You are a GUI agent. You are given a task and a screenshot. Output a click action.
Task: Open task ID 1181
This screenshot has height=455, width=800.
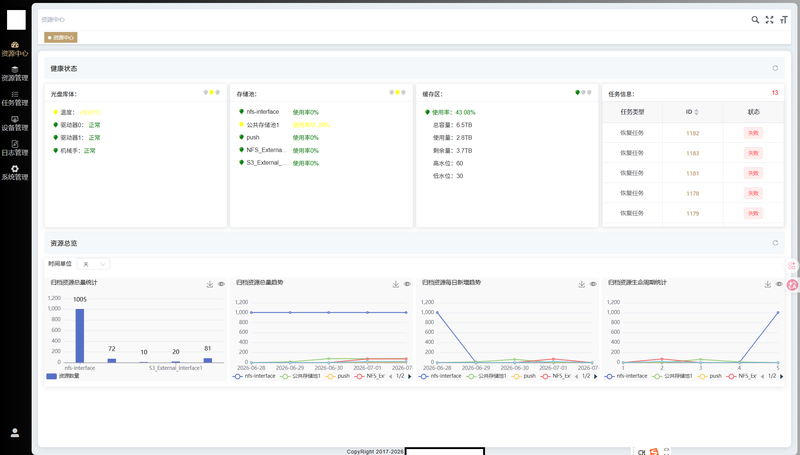[692, 173]
